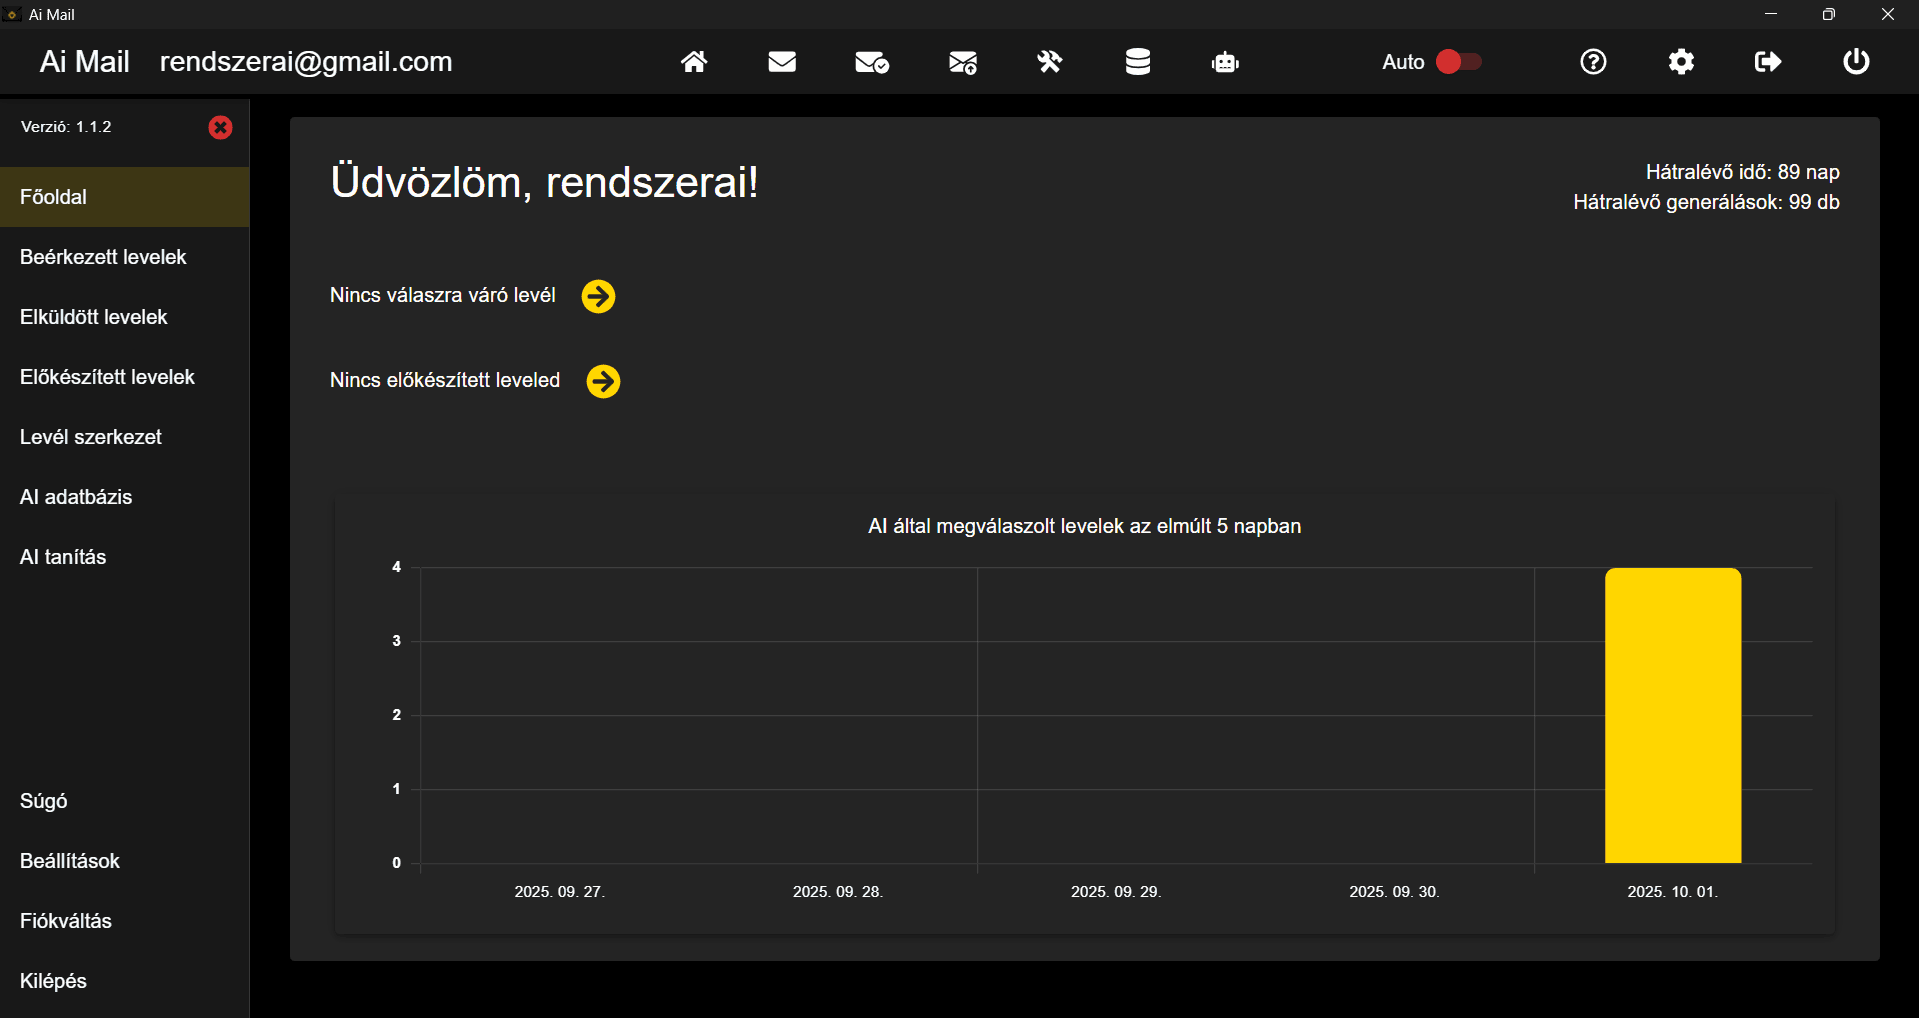Go to letters awaiting reply arrow
Viewport: 1919px width, 1018px height.
[598, 296]
